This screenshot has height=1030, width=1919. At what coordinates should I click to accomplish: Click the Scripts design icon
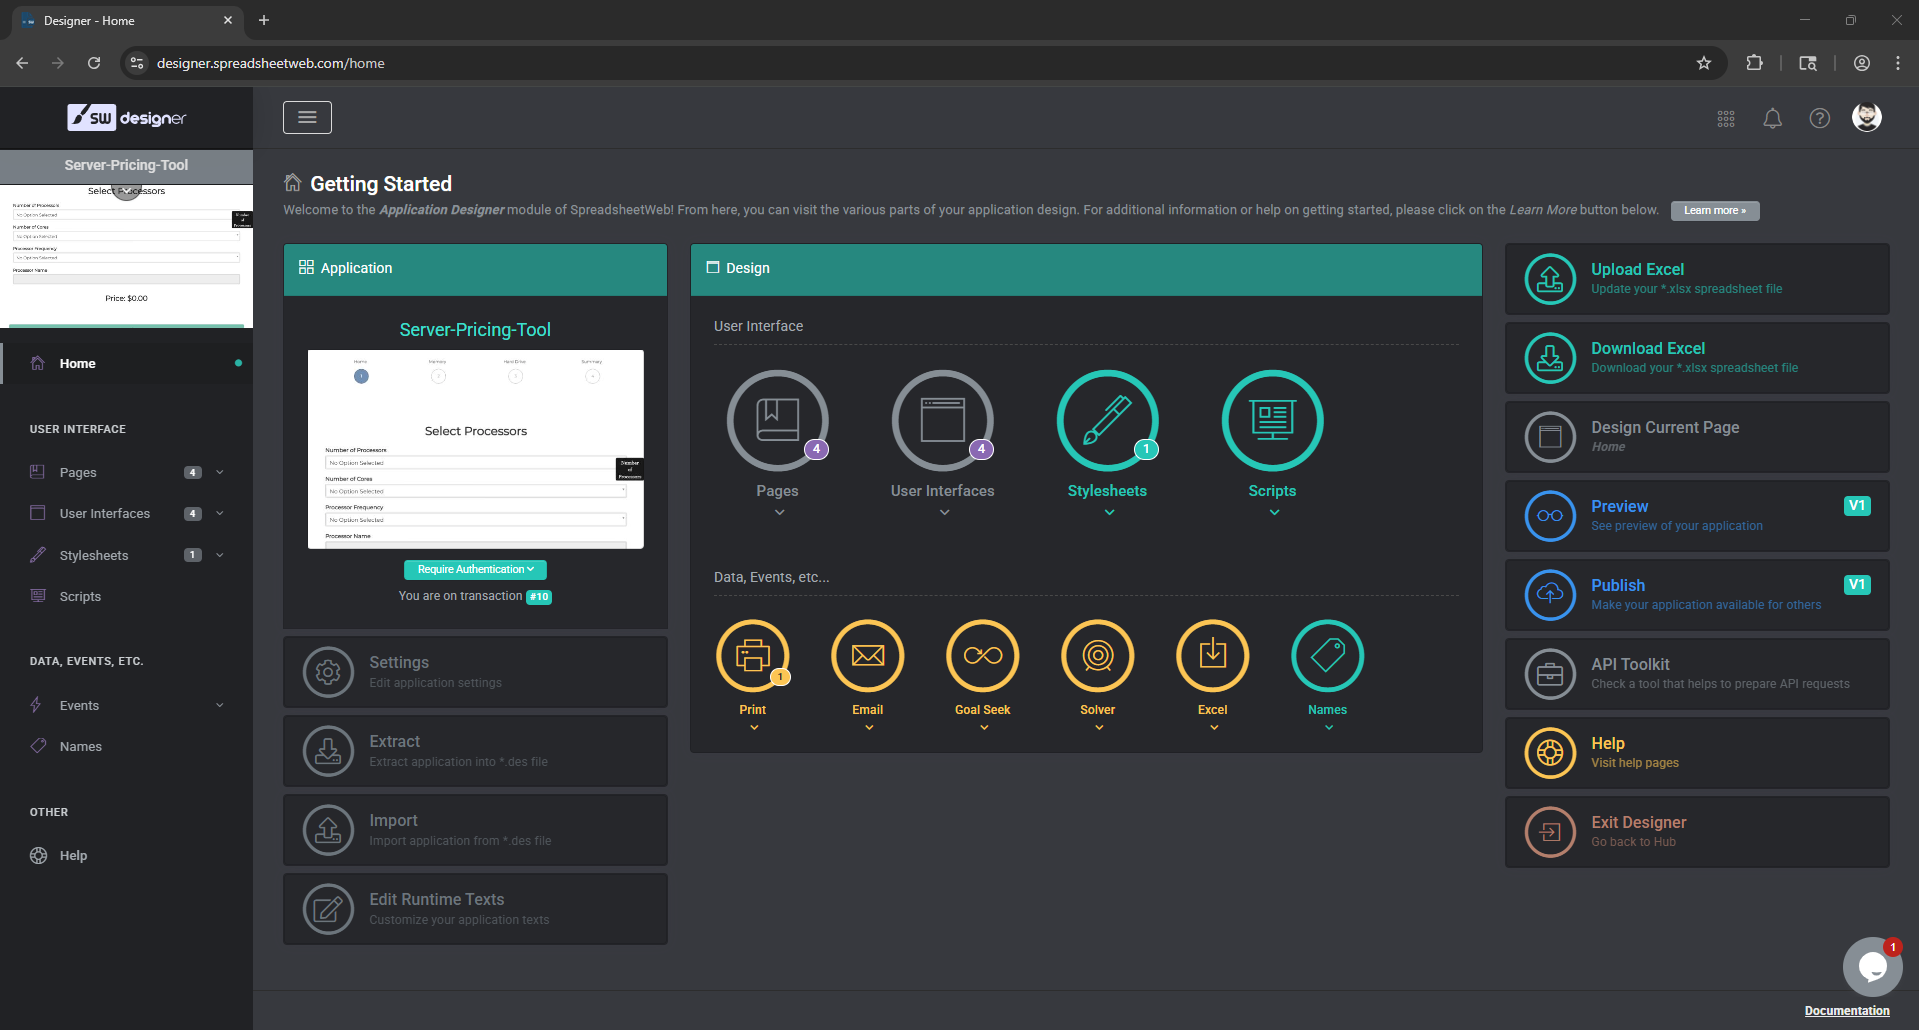[x=1271, y=420]
